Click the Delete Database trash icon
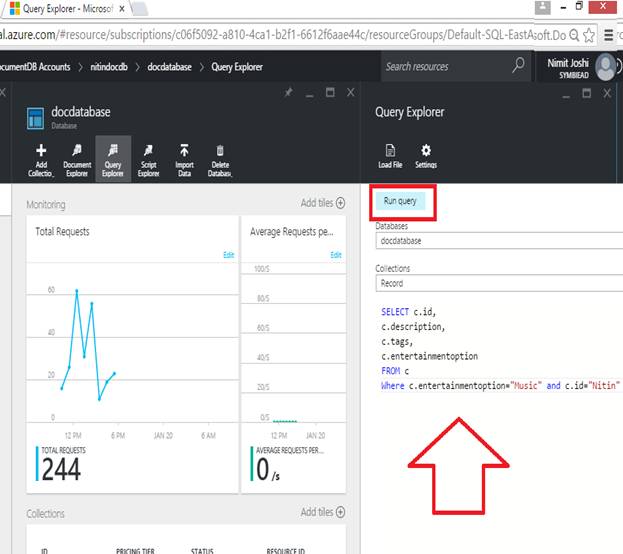This screenshot has height=554, width=623. tap(220, 151)
